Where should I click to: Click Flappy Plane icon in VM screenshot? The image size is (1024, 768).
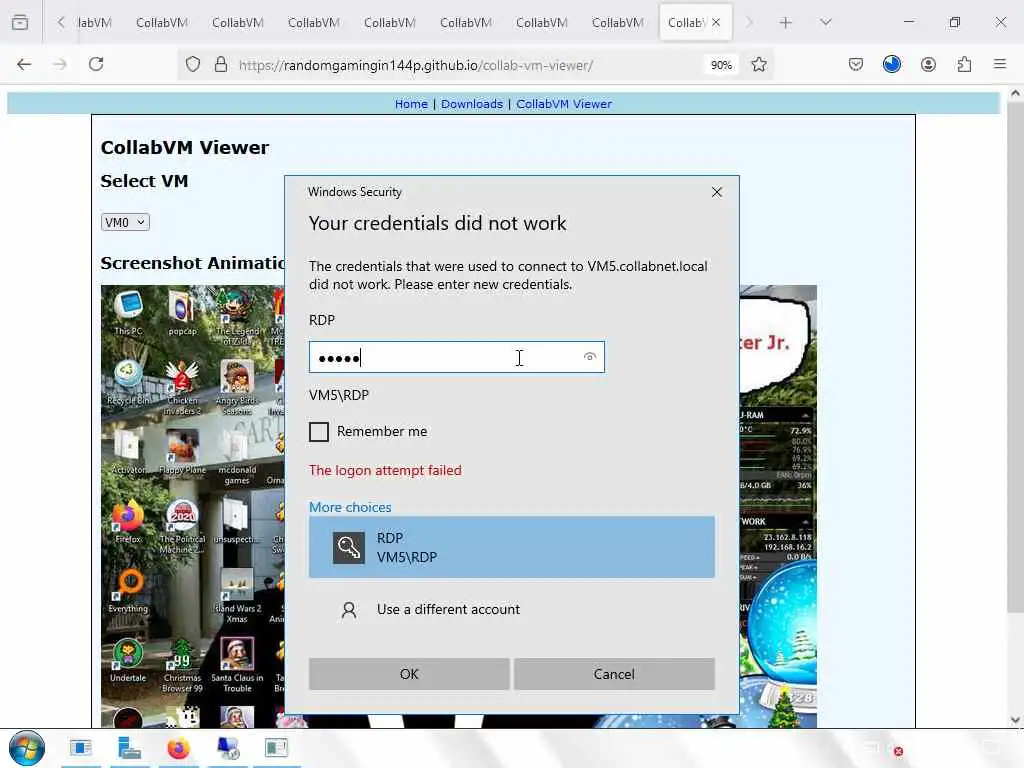click(x=182, y=452)
